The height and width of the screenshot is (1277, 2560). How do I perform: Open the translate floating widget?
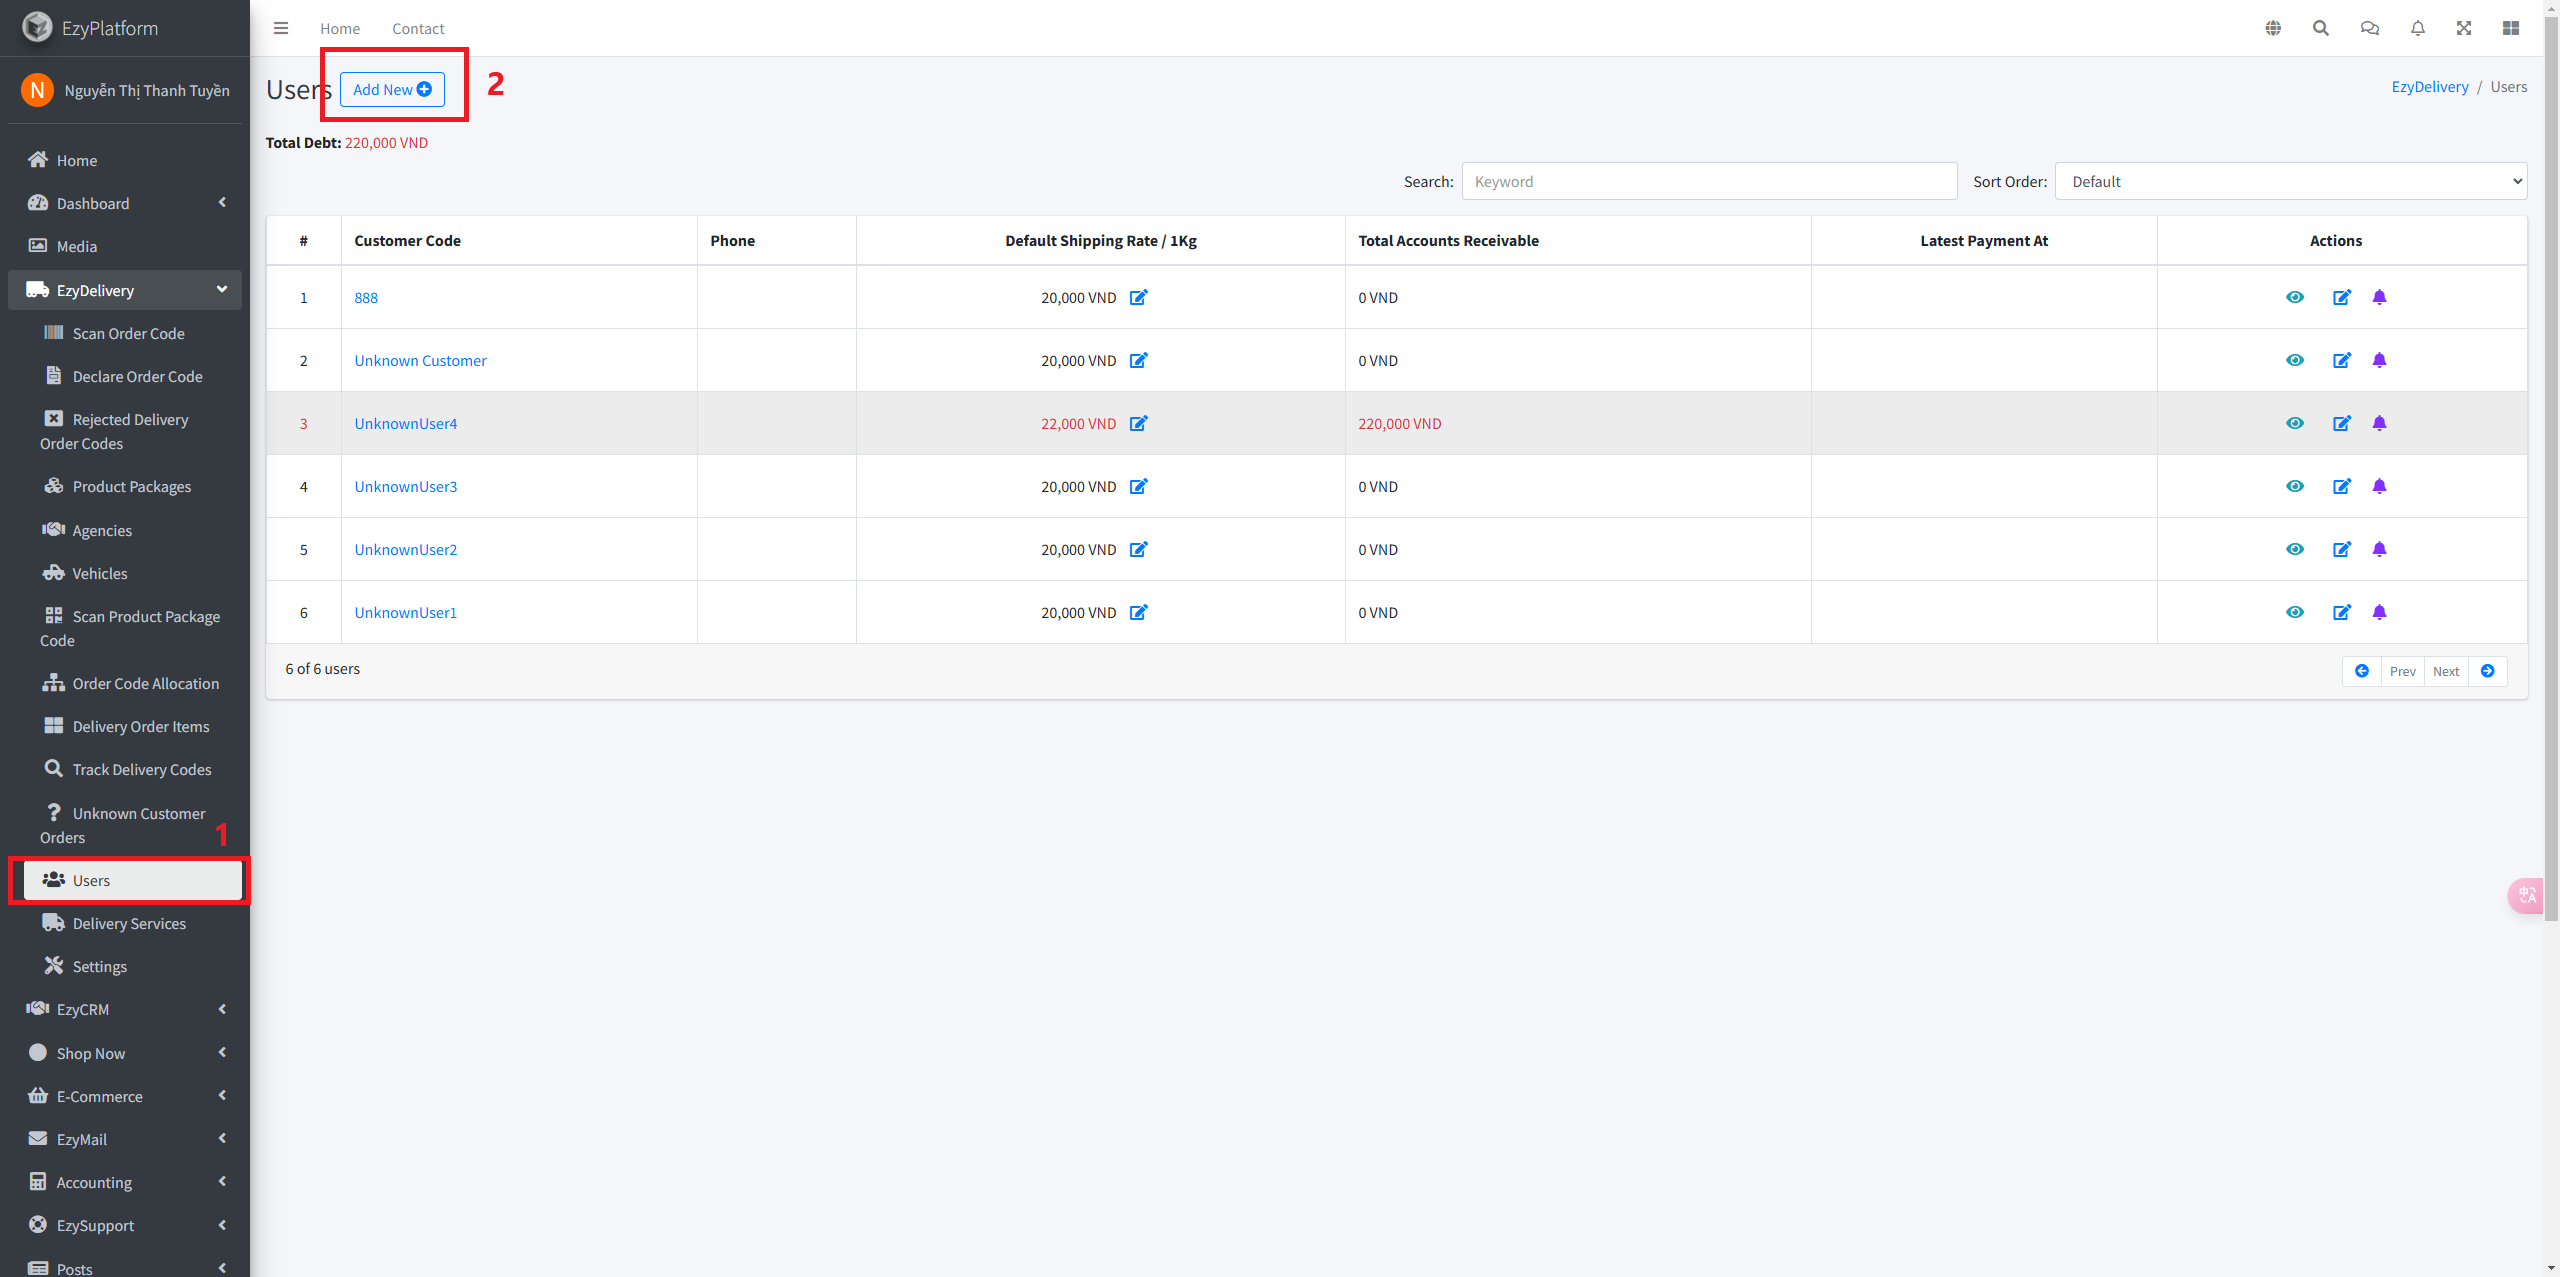coord(2528,895)
